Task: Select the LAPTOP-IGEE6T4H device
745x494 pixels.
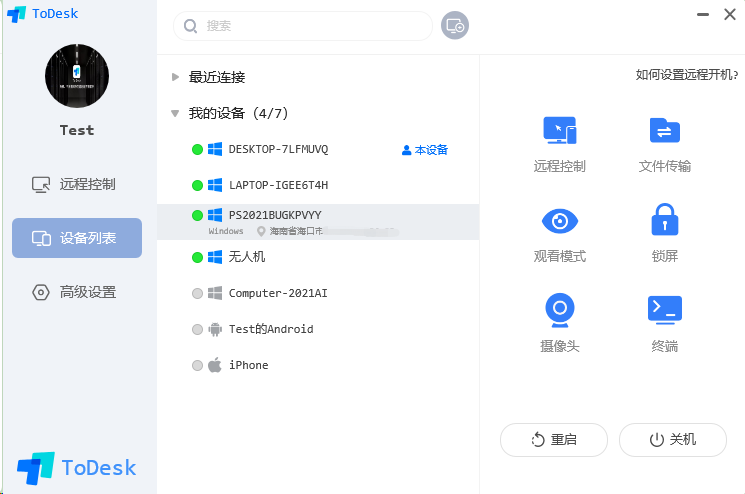Action: (278, 185)
